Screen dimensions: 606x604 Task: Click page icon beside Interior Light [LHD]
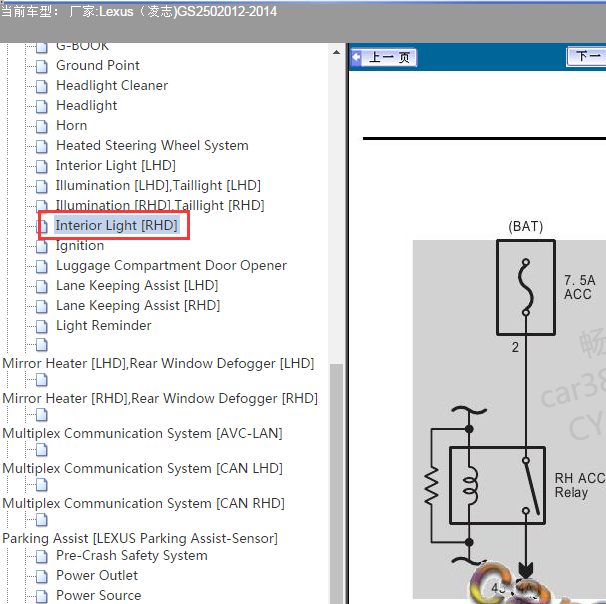[x=42, y=167]
